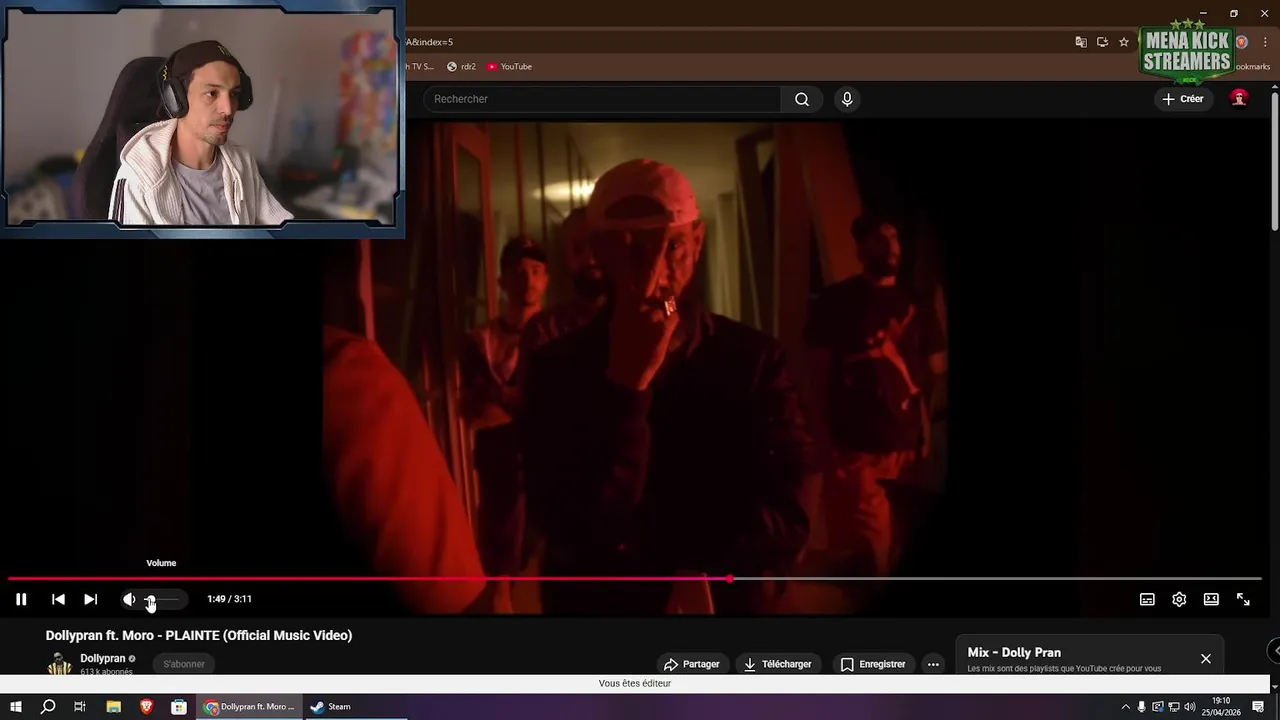This screenshot has width=1280, height=720.
Task: Click the progress bar scrubber dot
Action: pos(730,578)
